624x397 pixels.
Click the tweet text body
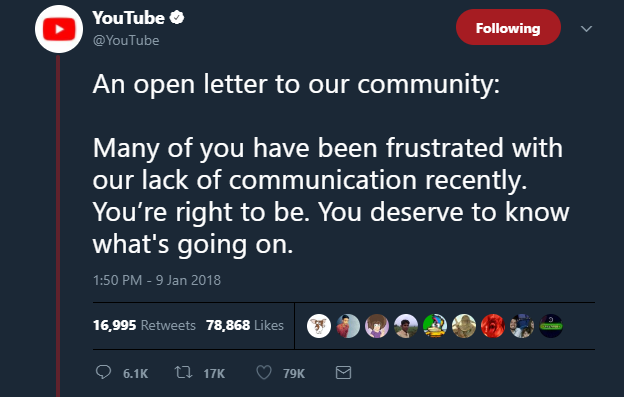[x=331, y=164]
